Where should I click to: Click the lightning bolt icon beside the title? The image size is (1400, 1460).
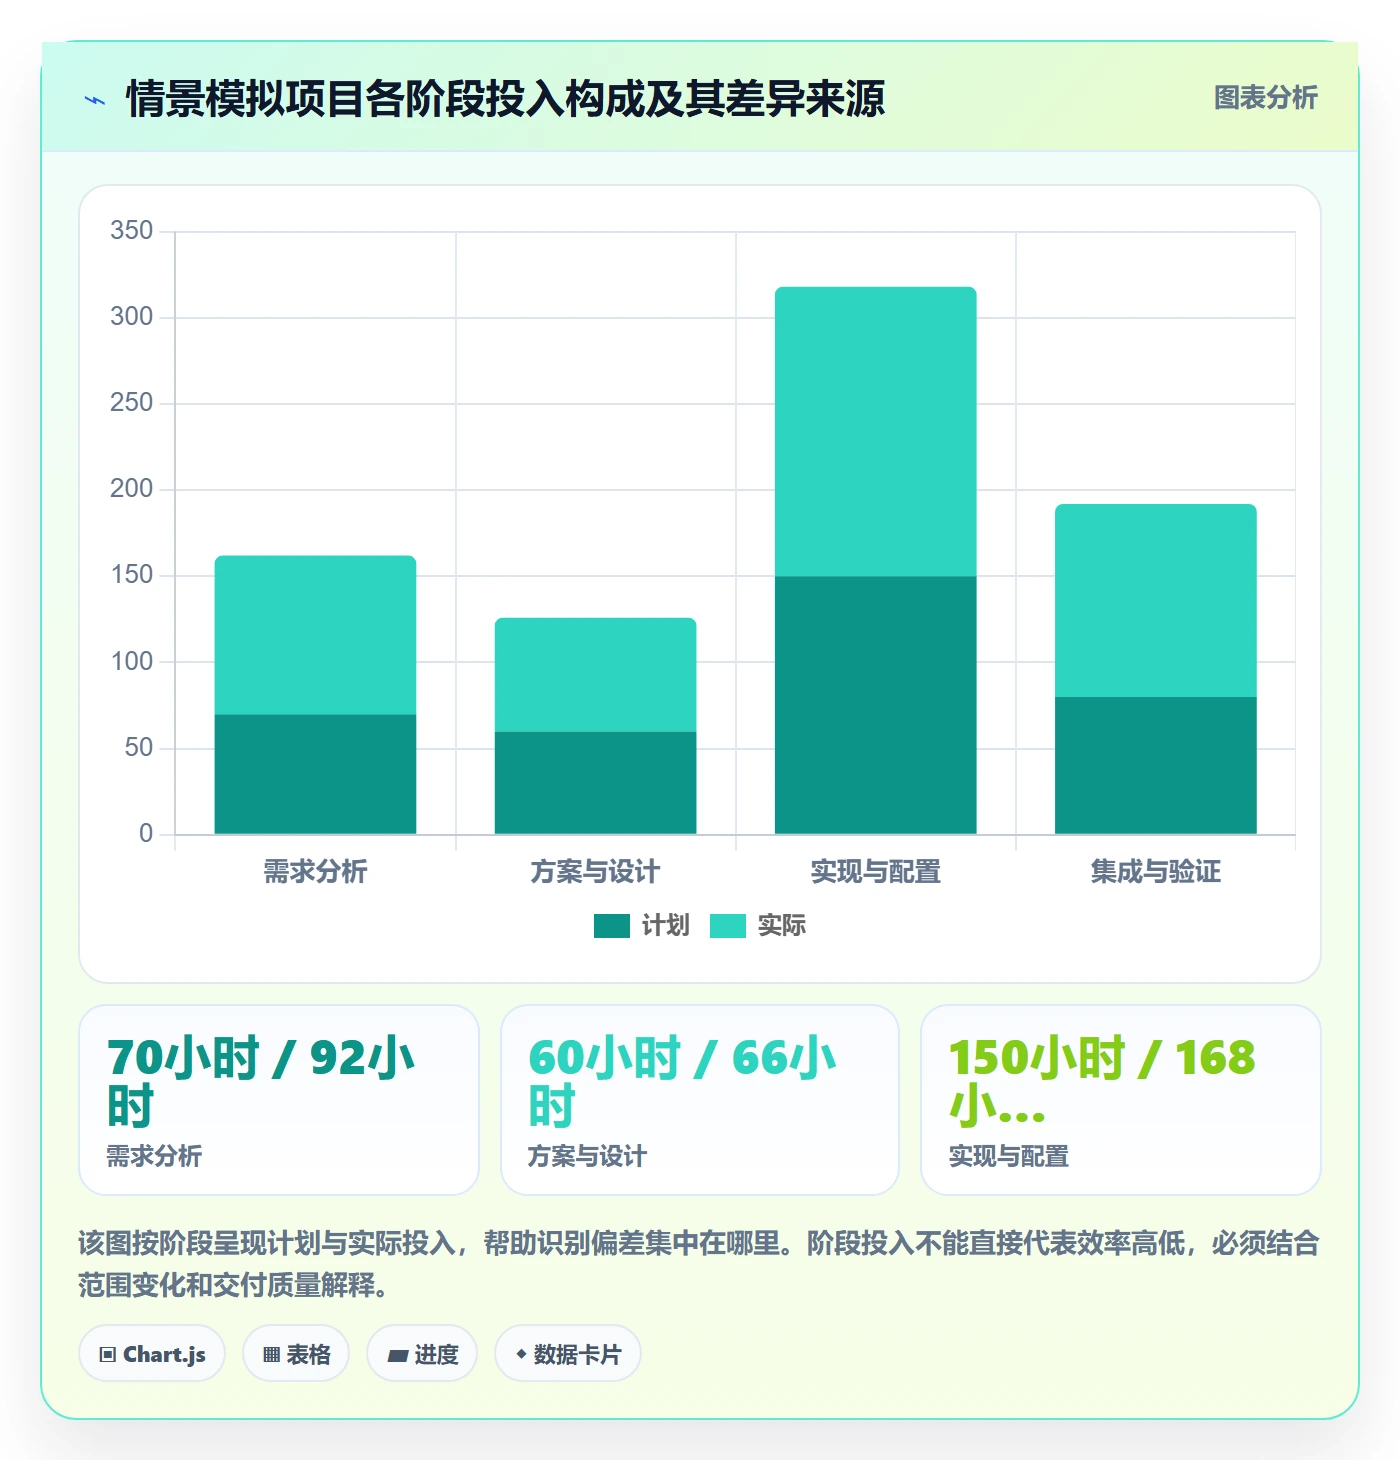tap(95, 100)
